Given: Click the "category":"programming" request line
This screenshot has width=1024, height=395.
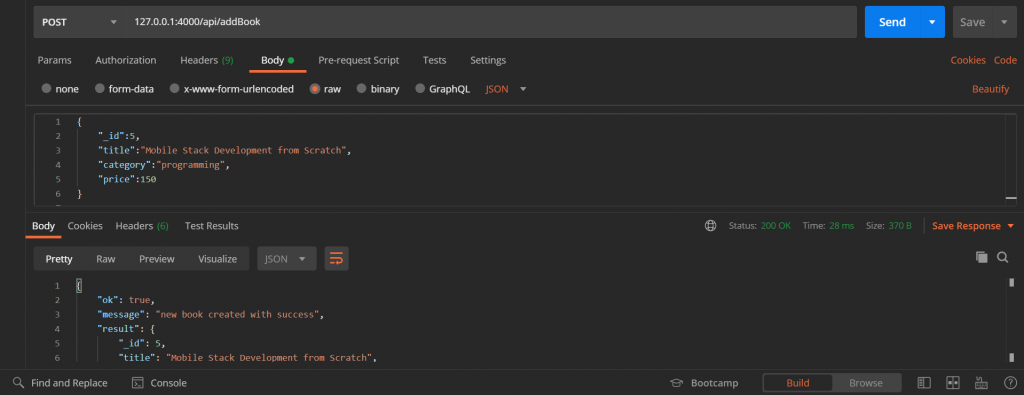Looking at the screenshot, I should pos(163,165).
